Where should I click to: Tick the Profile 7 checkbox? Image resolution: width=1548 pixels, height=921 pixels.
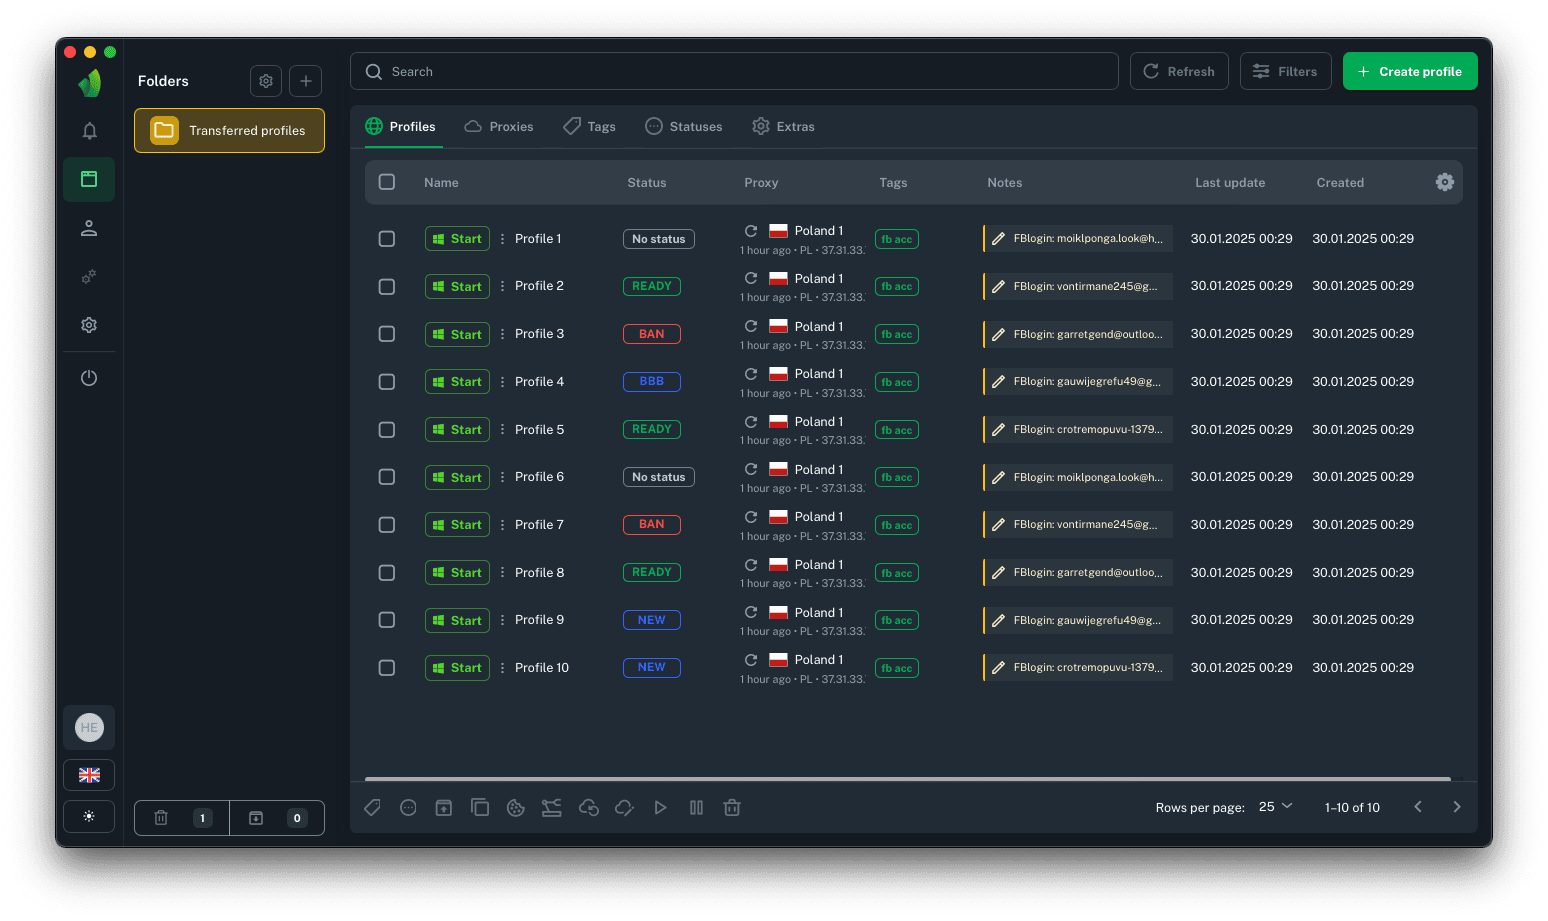pyautogui.click(x=387, y=525)
